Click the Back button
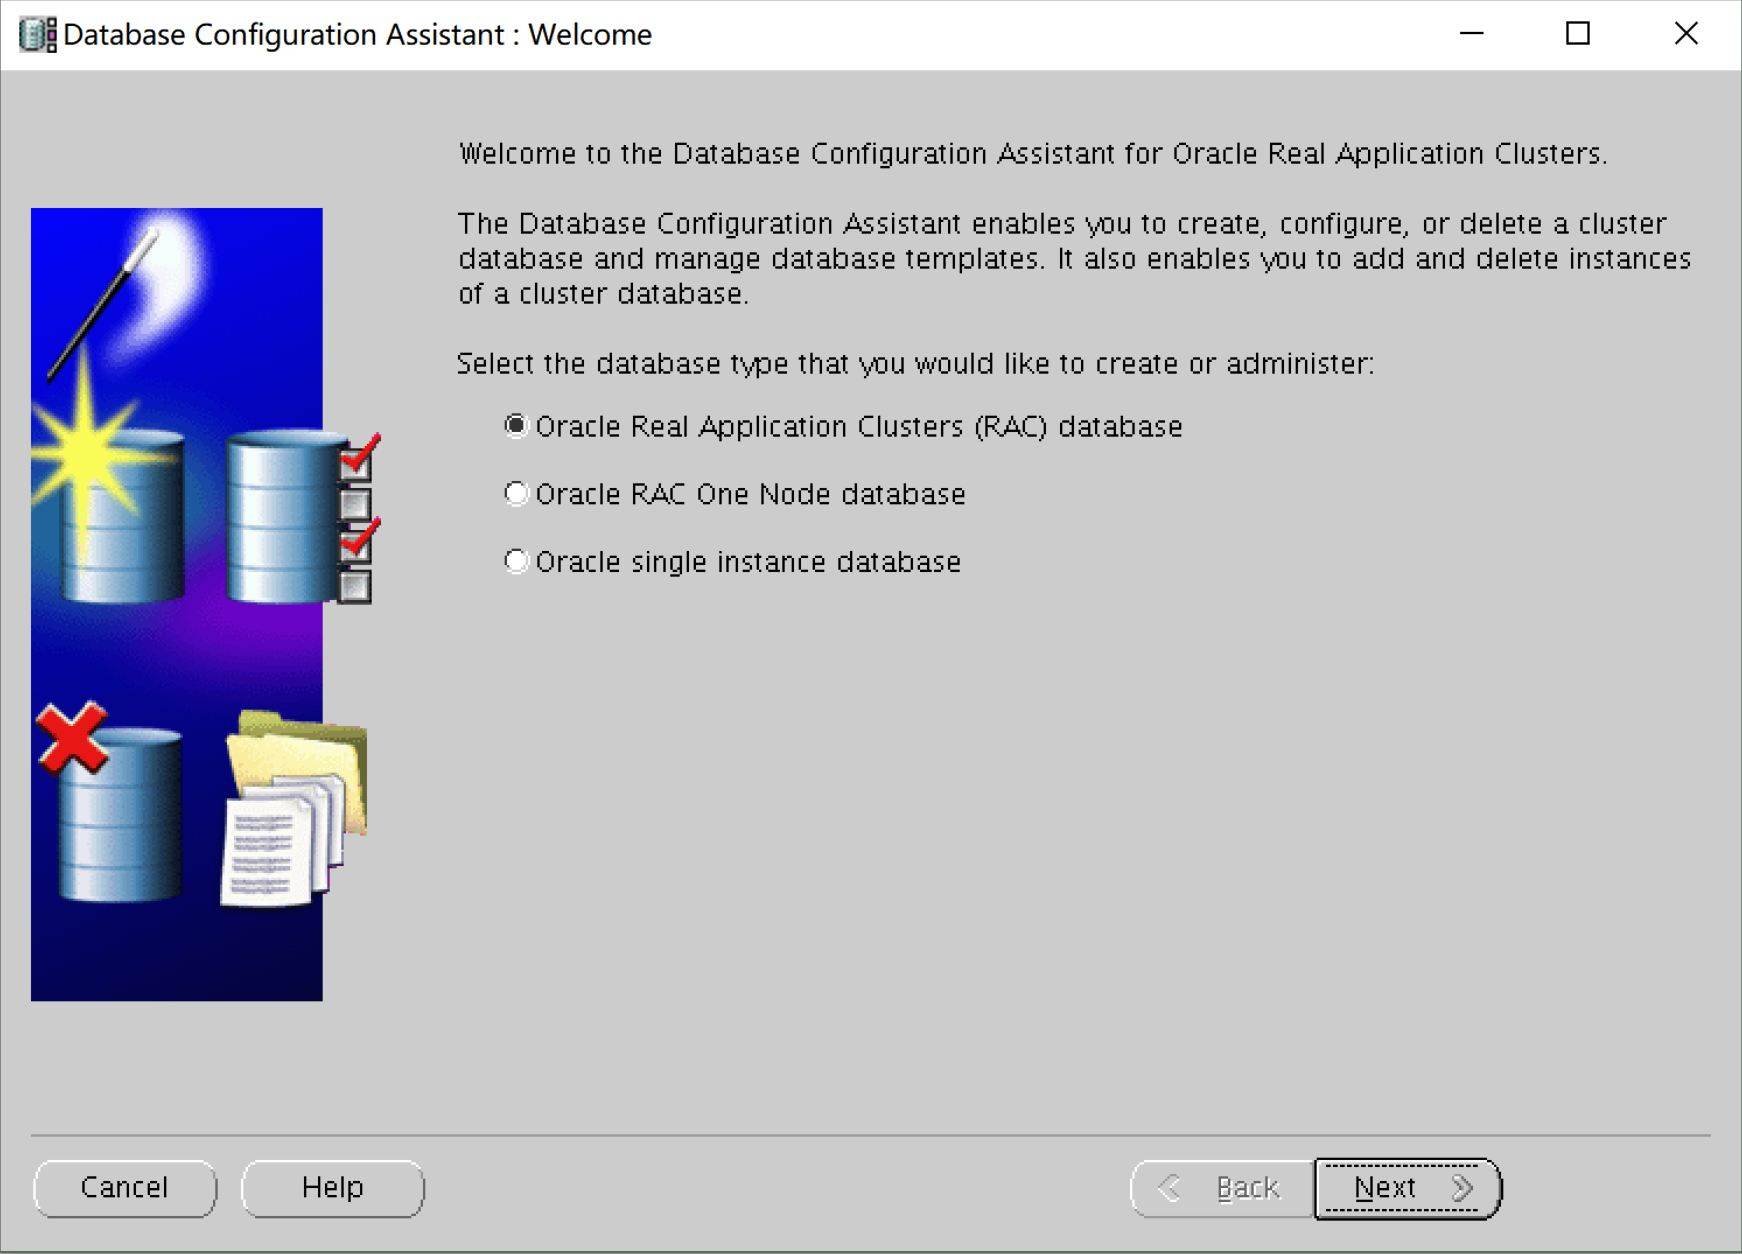This screenshot has width=1742, height=1254. [x=1222, y=1188]
